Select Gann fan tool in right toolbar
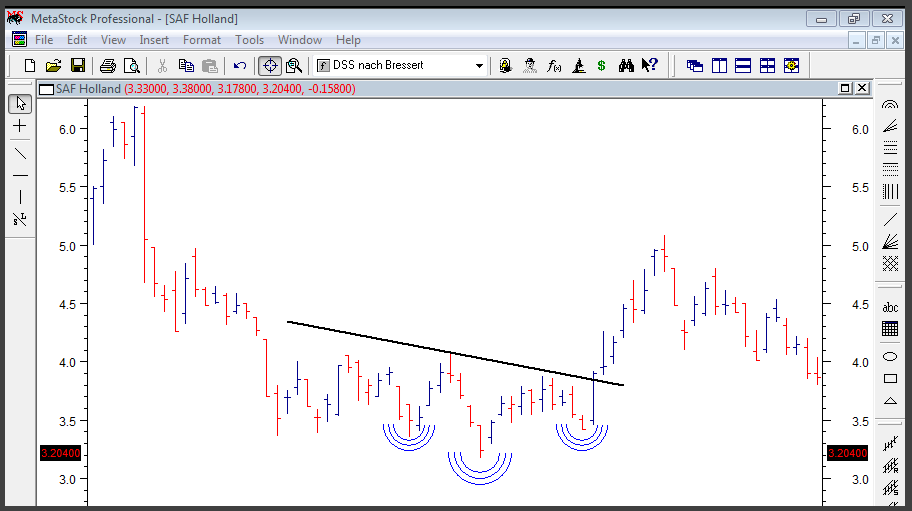Screen dimensions: 912x511 pyautogui.click(x=890, y=241)
